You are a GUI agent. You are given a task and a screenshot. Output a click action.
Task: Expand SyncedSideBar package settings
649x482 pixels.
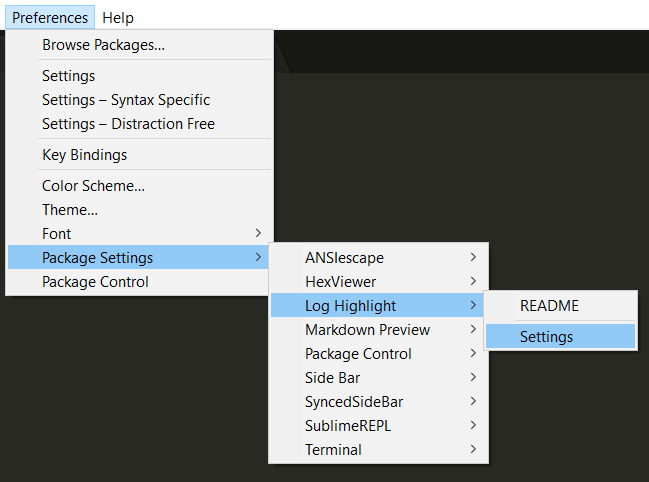(379, 401)
